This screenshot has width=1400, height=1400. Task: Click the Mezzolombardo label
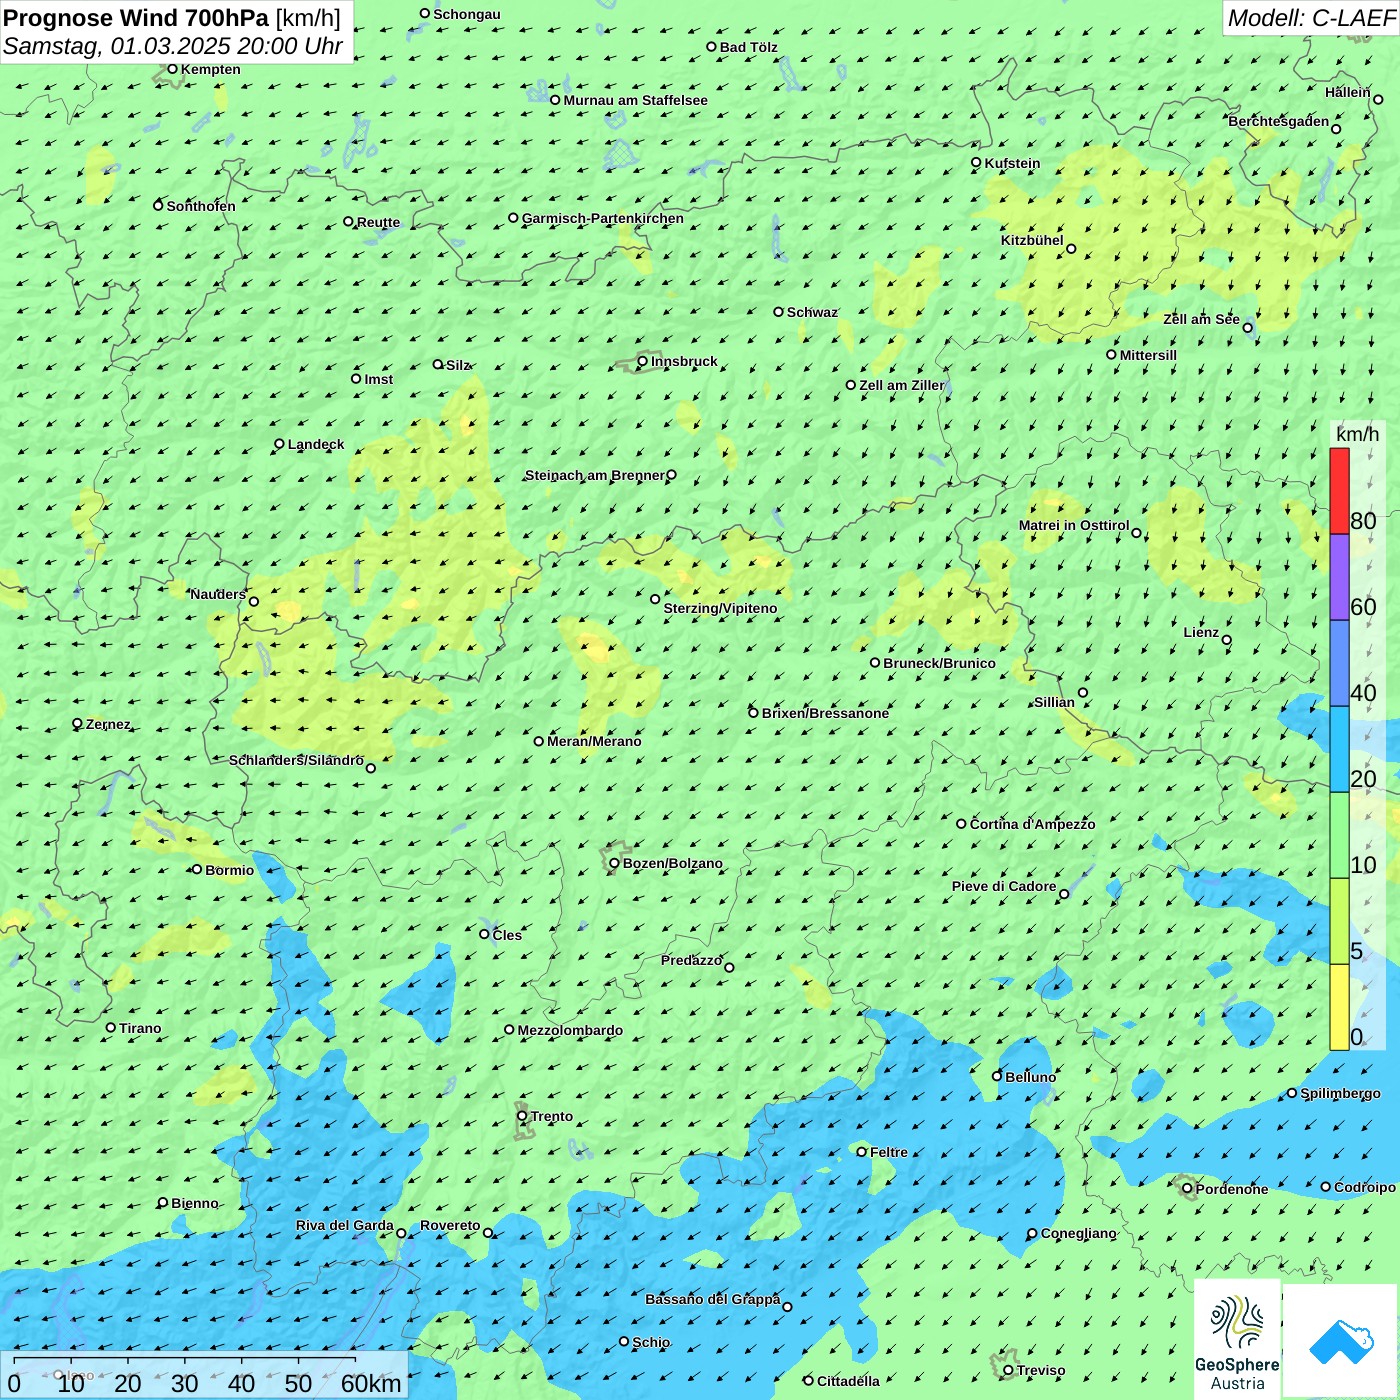pyautogui.click(x=570, y=1030)
